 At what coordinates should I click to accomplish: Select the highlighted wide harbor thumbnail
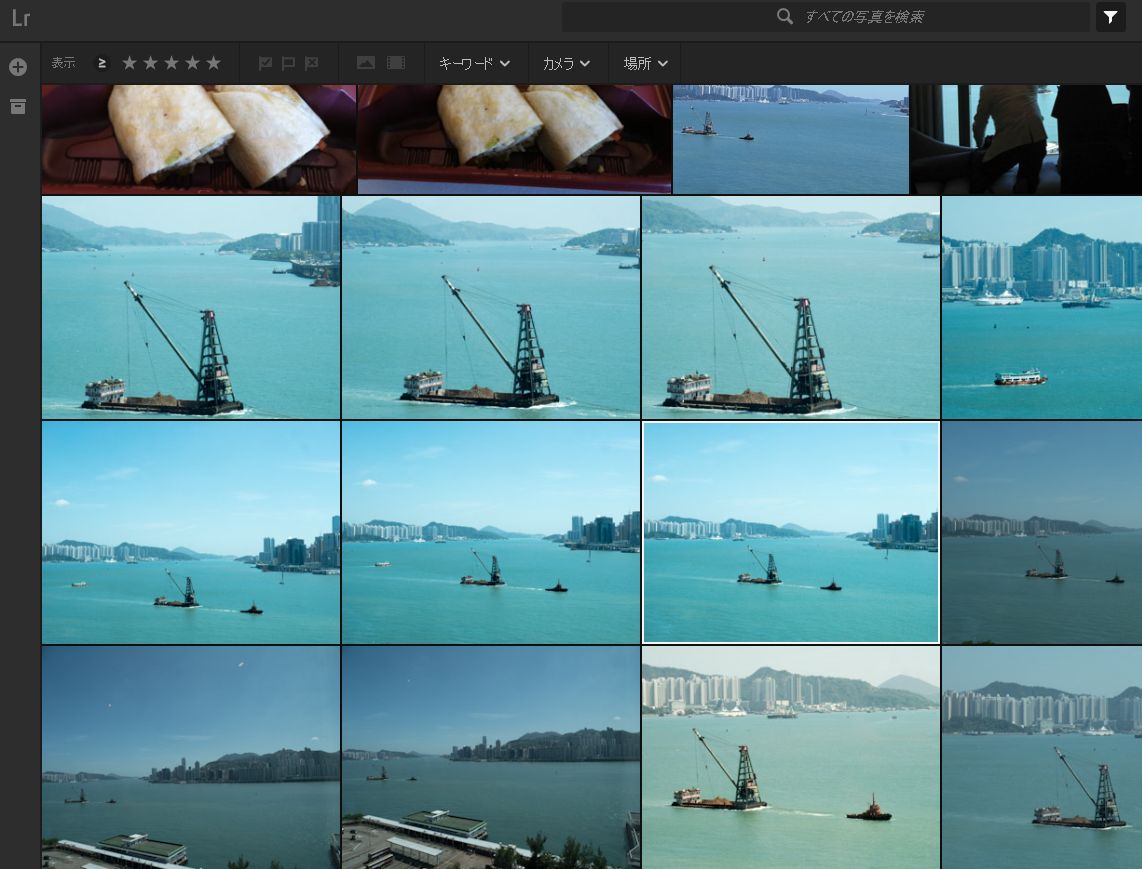pyautogui.click(x=791, y=532)
